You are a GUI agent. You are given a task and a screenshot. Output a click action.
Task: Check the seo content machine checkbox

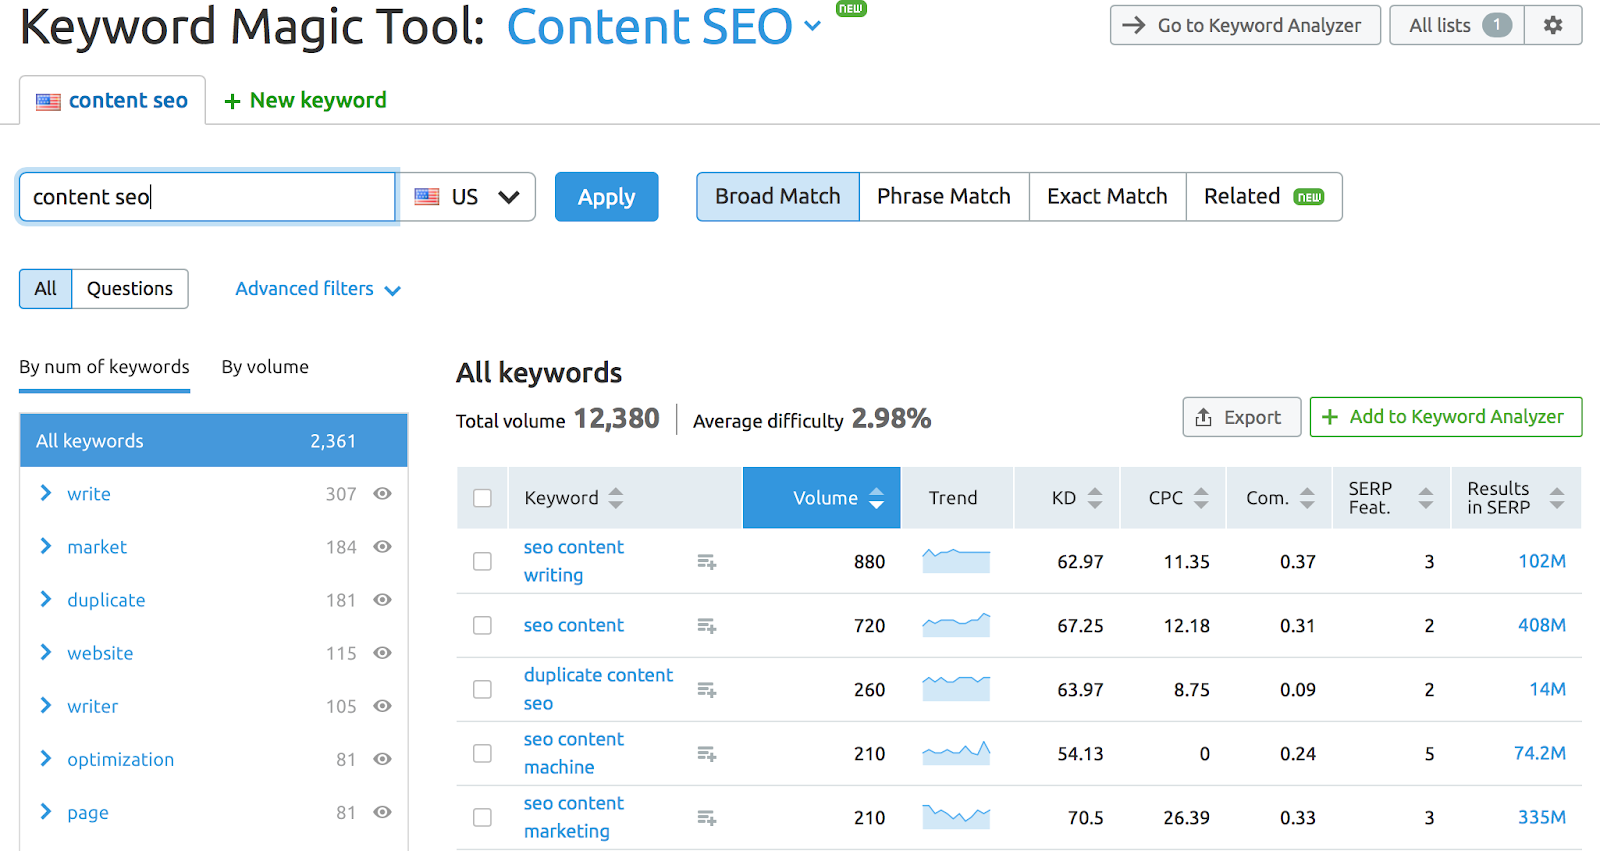click(x=482, y=753)
